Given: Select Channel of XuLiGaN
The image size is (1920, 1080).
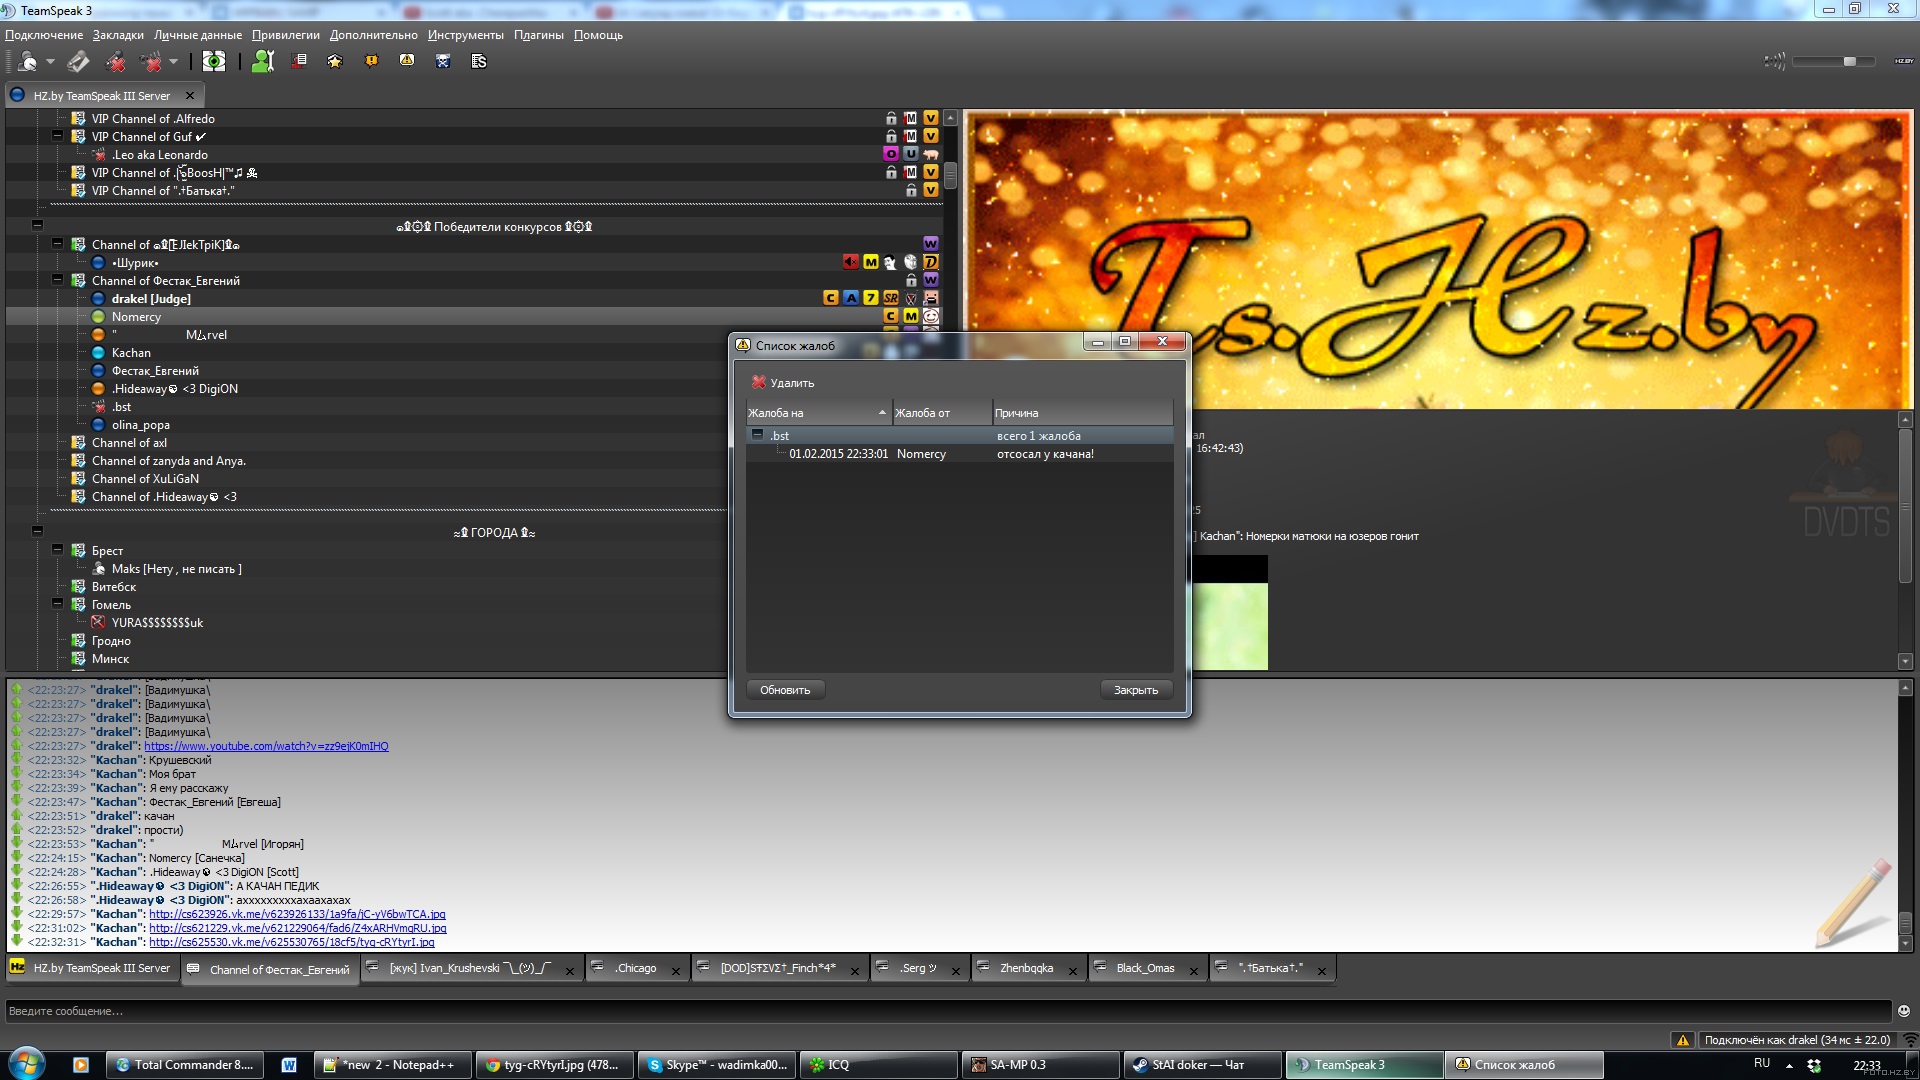Looking at the screenshot, I should tap(145, 479).
